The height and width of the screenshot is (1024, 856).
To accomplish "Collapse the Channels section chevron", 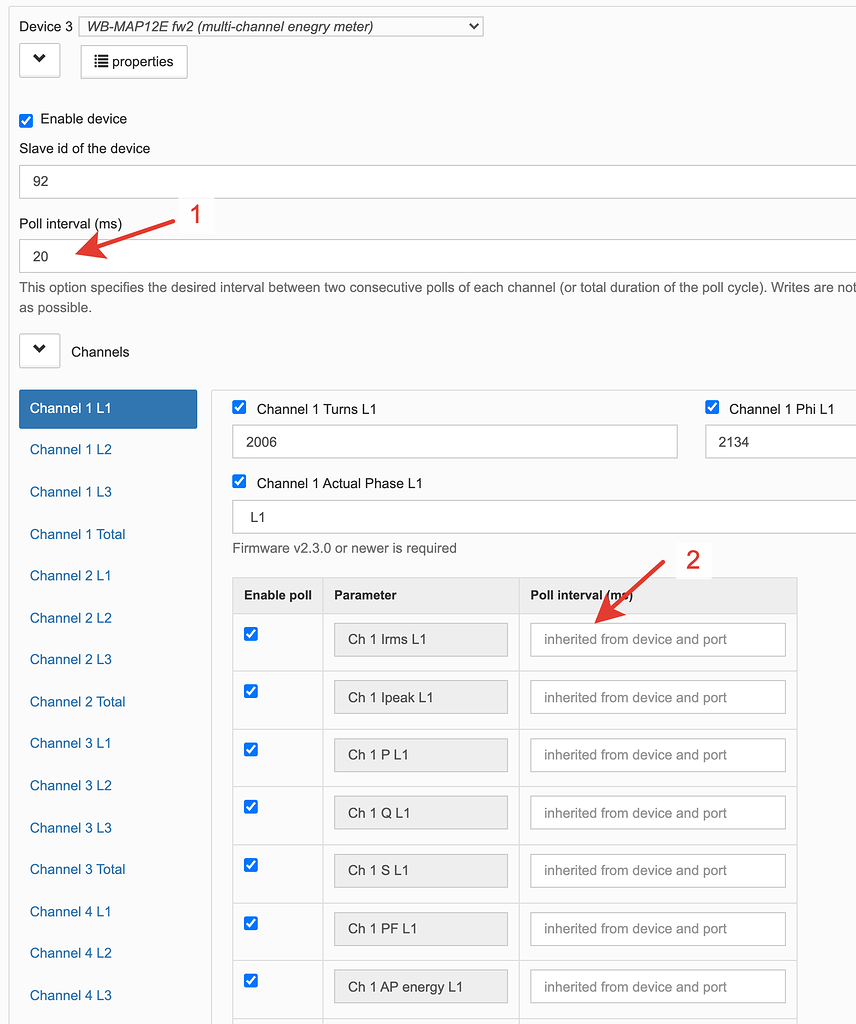I will [39, 351].
